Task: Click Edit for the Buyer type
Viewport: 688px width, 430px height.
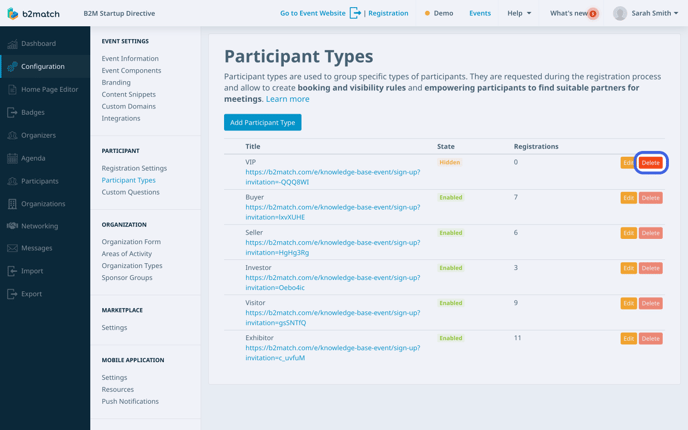Action: [x=628, y=198]
